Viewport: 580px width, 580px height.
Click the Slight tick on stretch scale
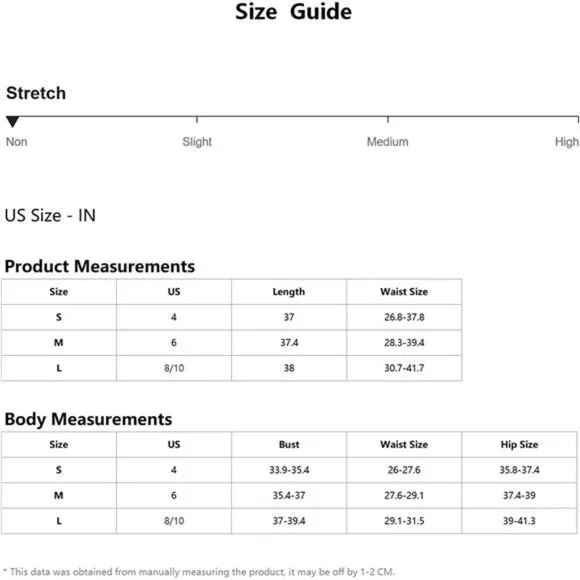197,119
